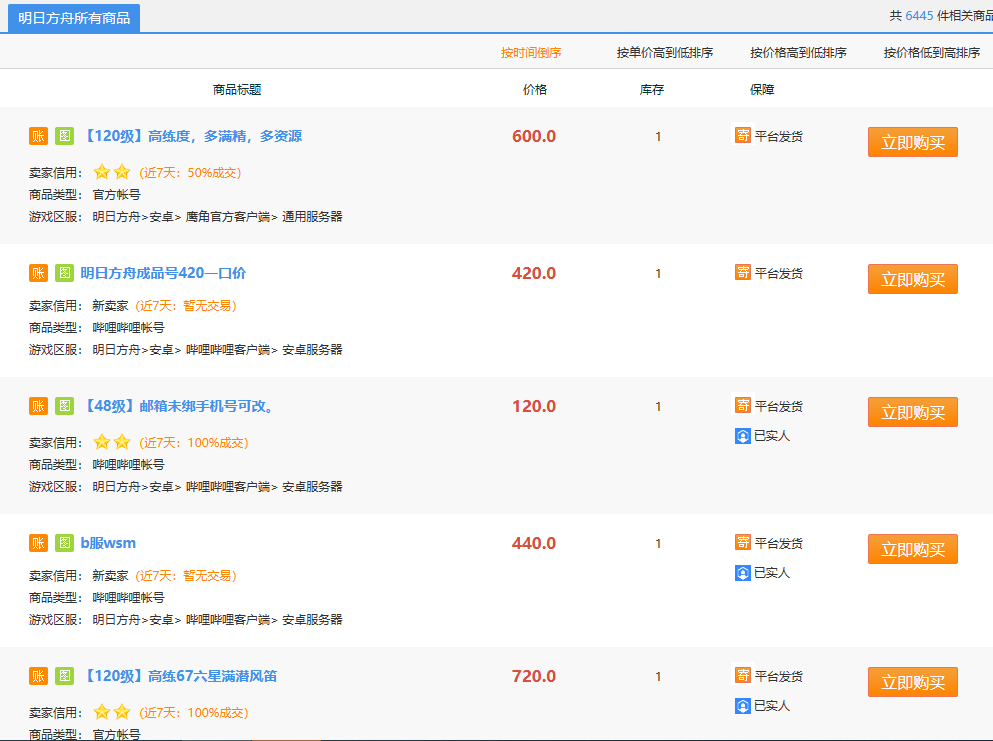Click the 账 icon next to b服wsm

pos(37,541)
